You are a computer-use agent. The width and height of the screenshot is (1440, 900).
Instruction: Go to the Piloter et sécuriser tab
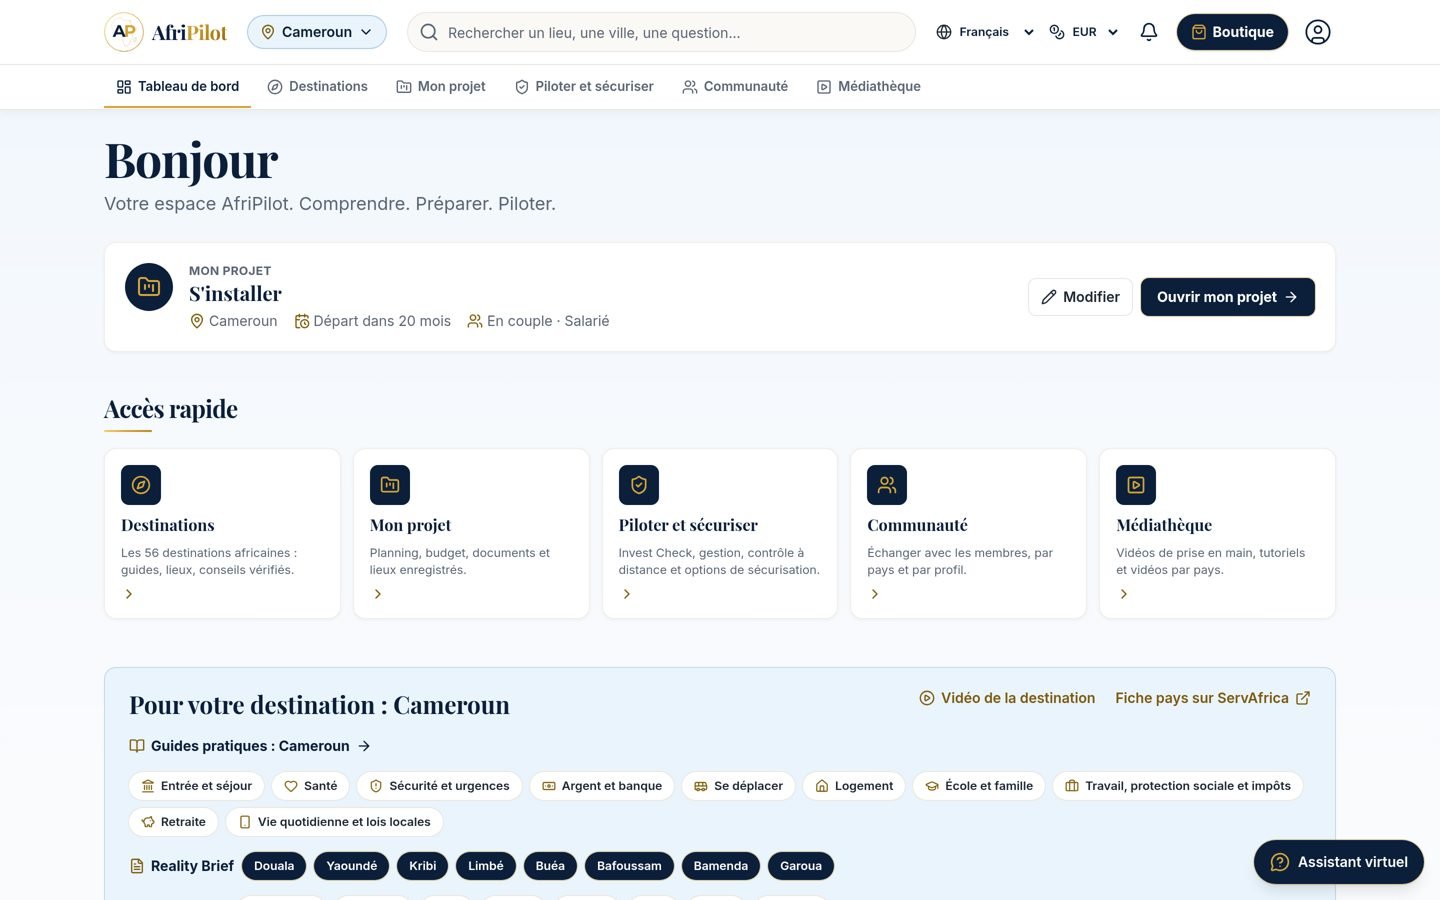point(584,87)
